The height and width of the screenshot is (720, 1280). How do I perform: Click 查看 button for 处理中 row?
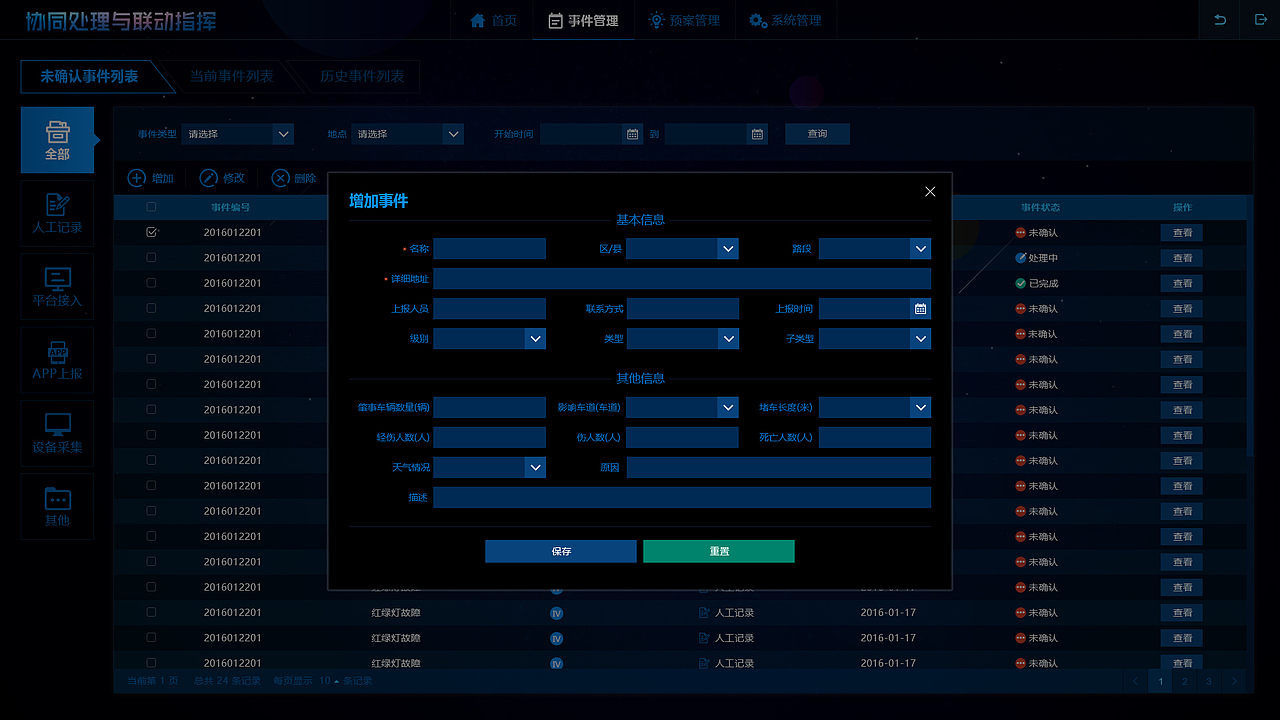click(1182, 258)
